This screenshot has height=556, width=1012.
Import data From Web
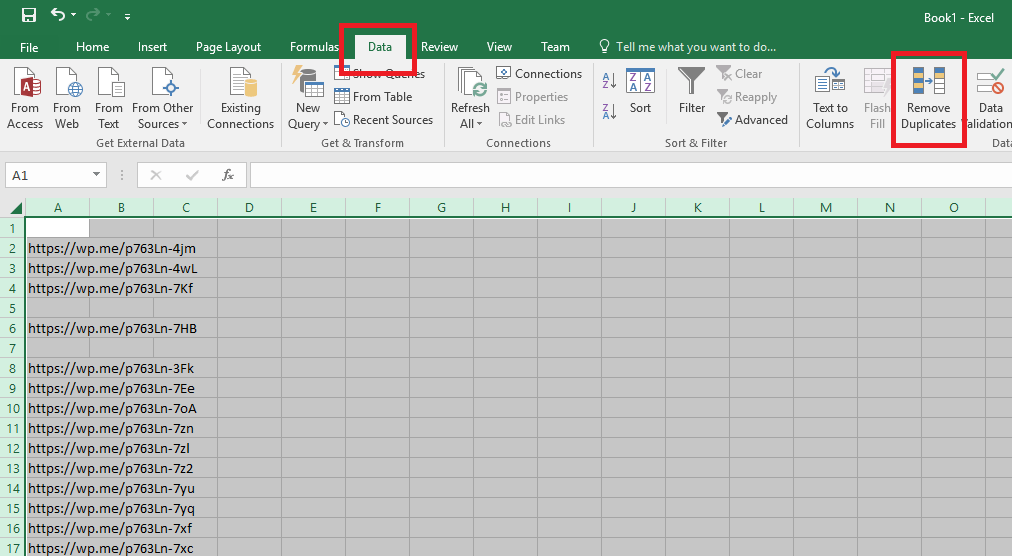67,98
